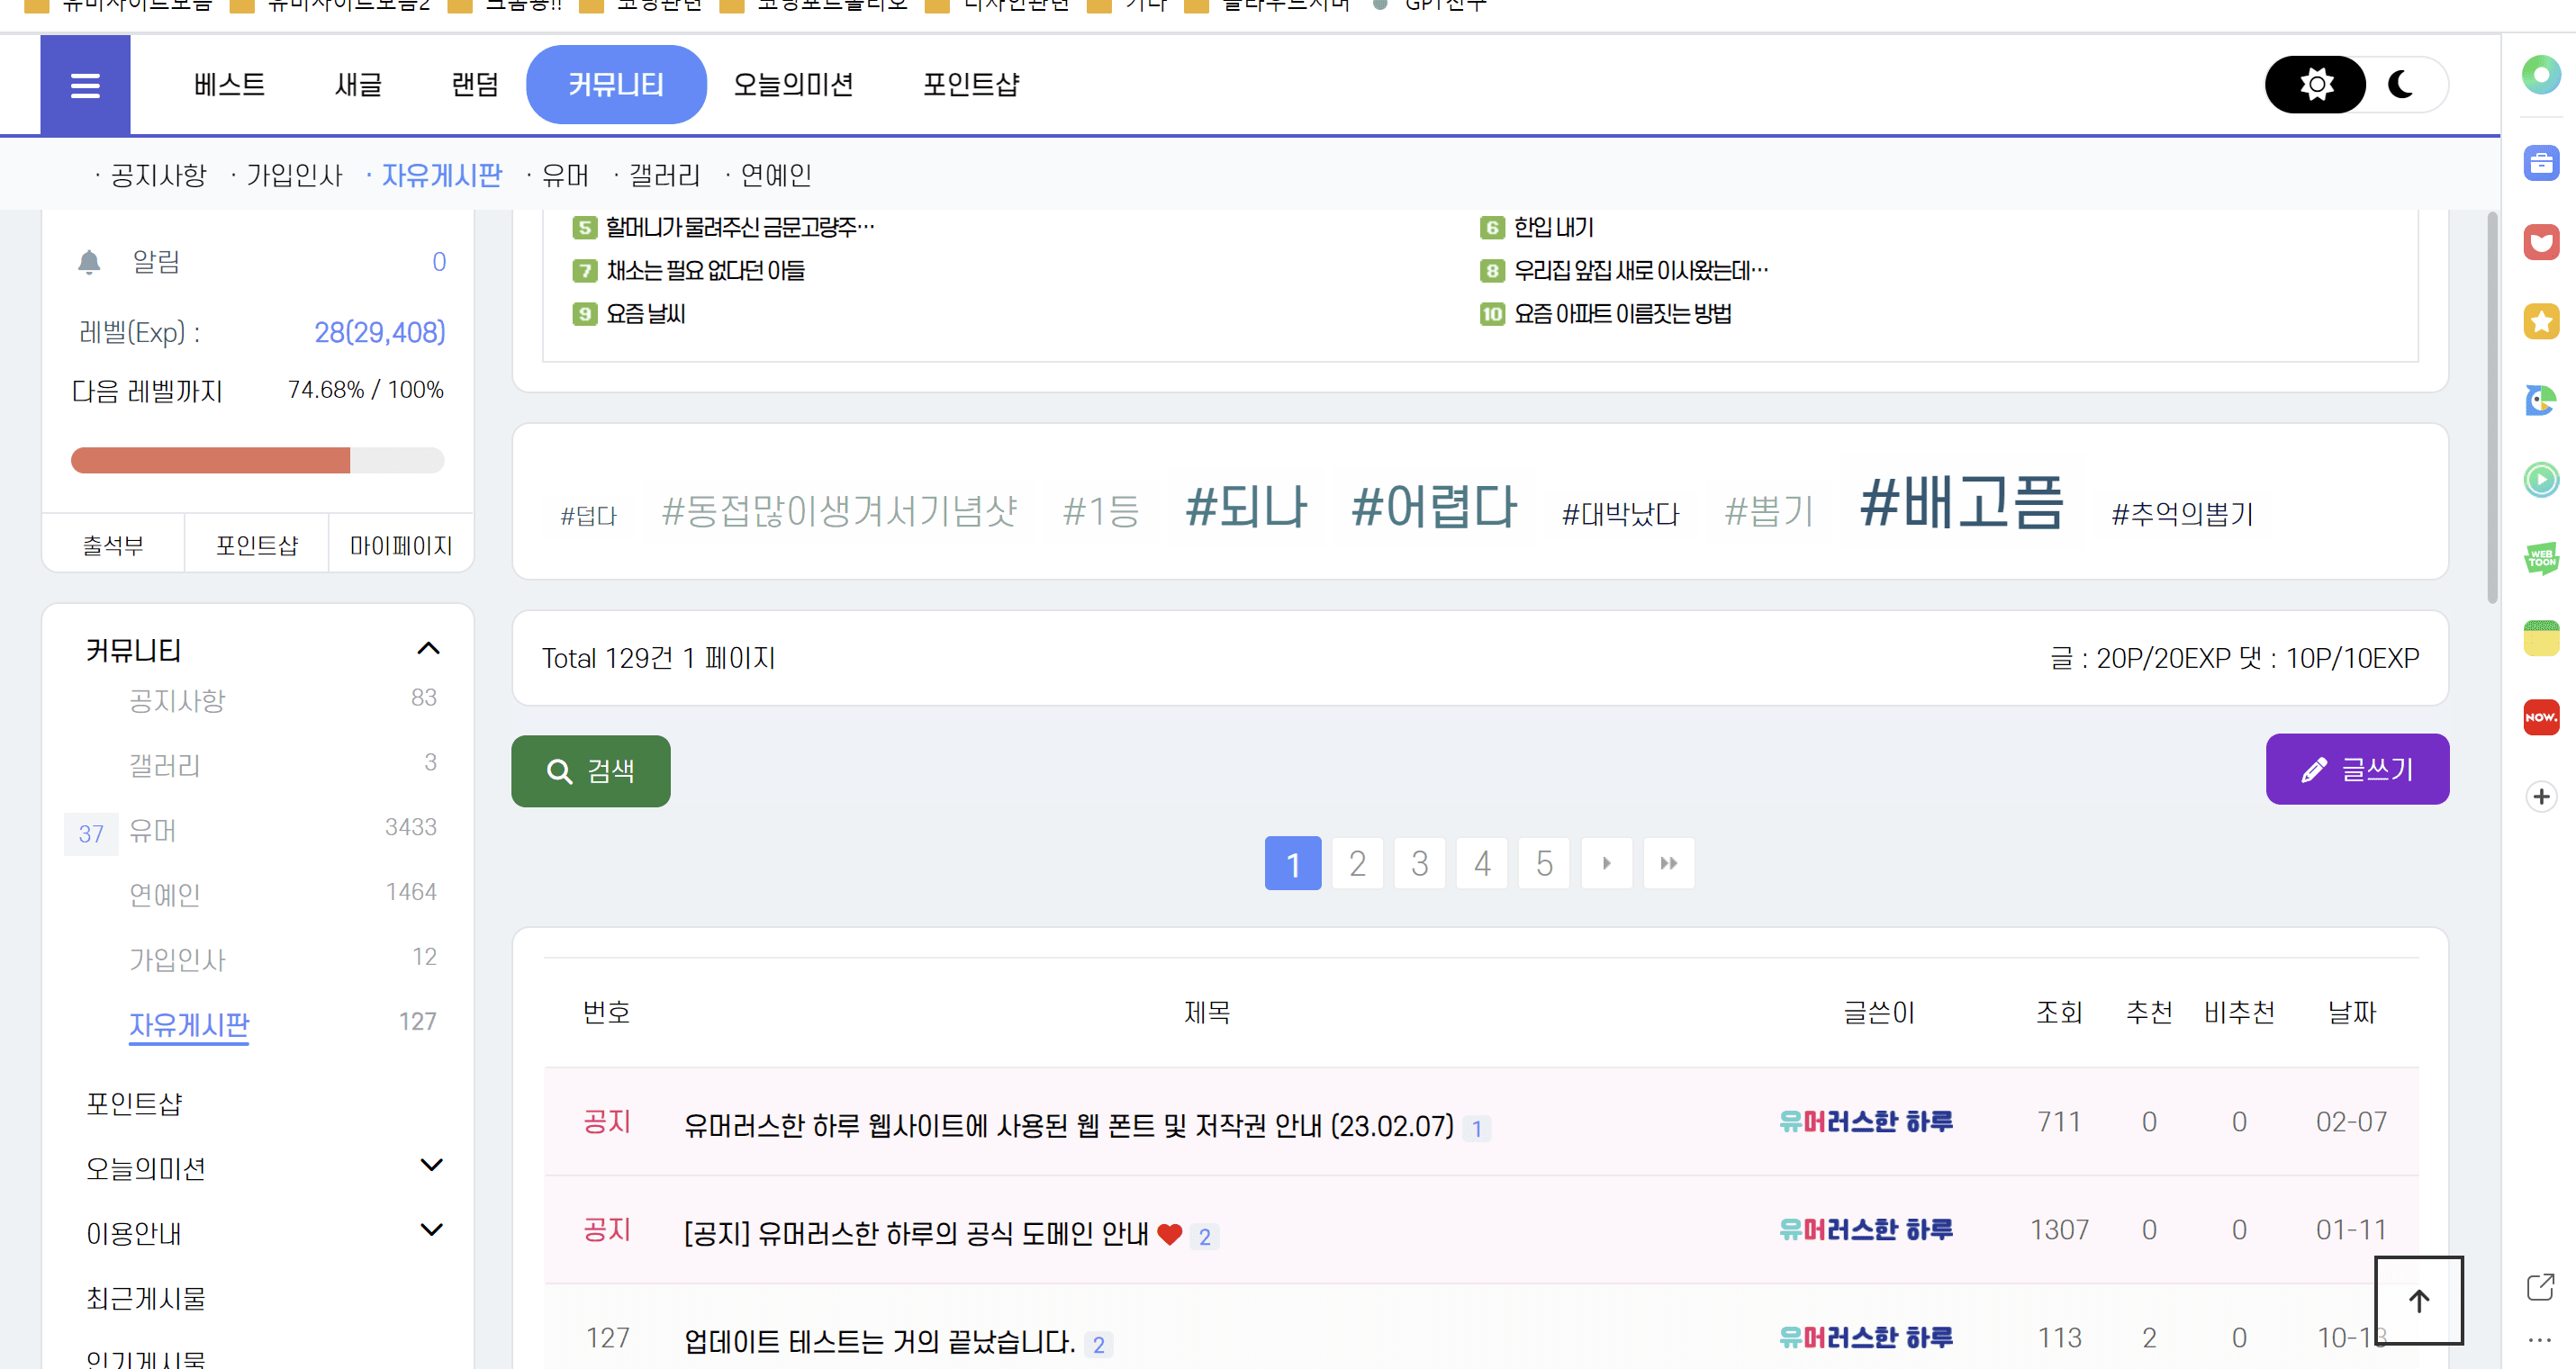Open the yellow star sidebar icon
This screenshot has width=2576, height=1369.
point(2541,322)
